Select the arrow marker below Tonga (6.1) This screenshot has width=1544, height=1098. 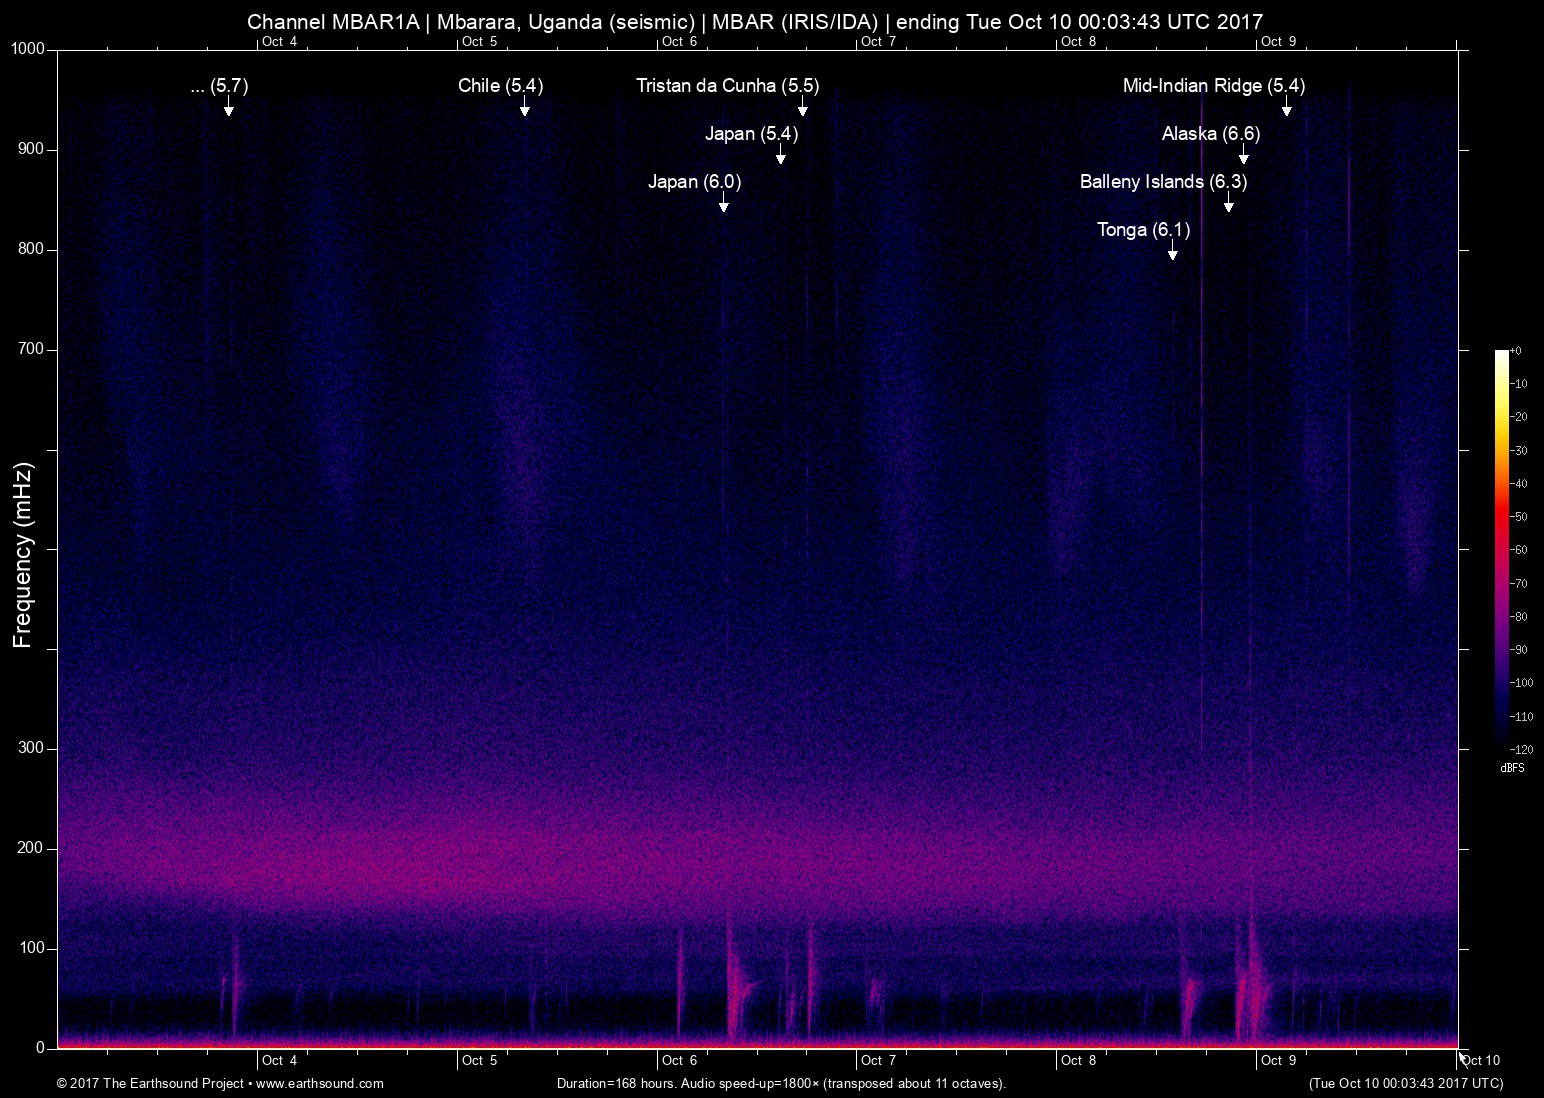pos(1172,251)
